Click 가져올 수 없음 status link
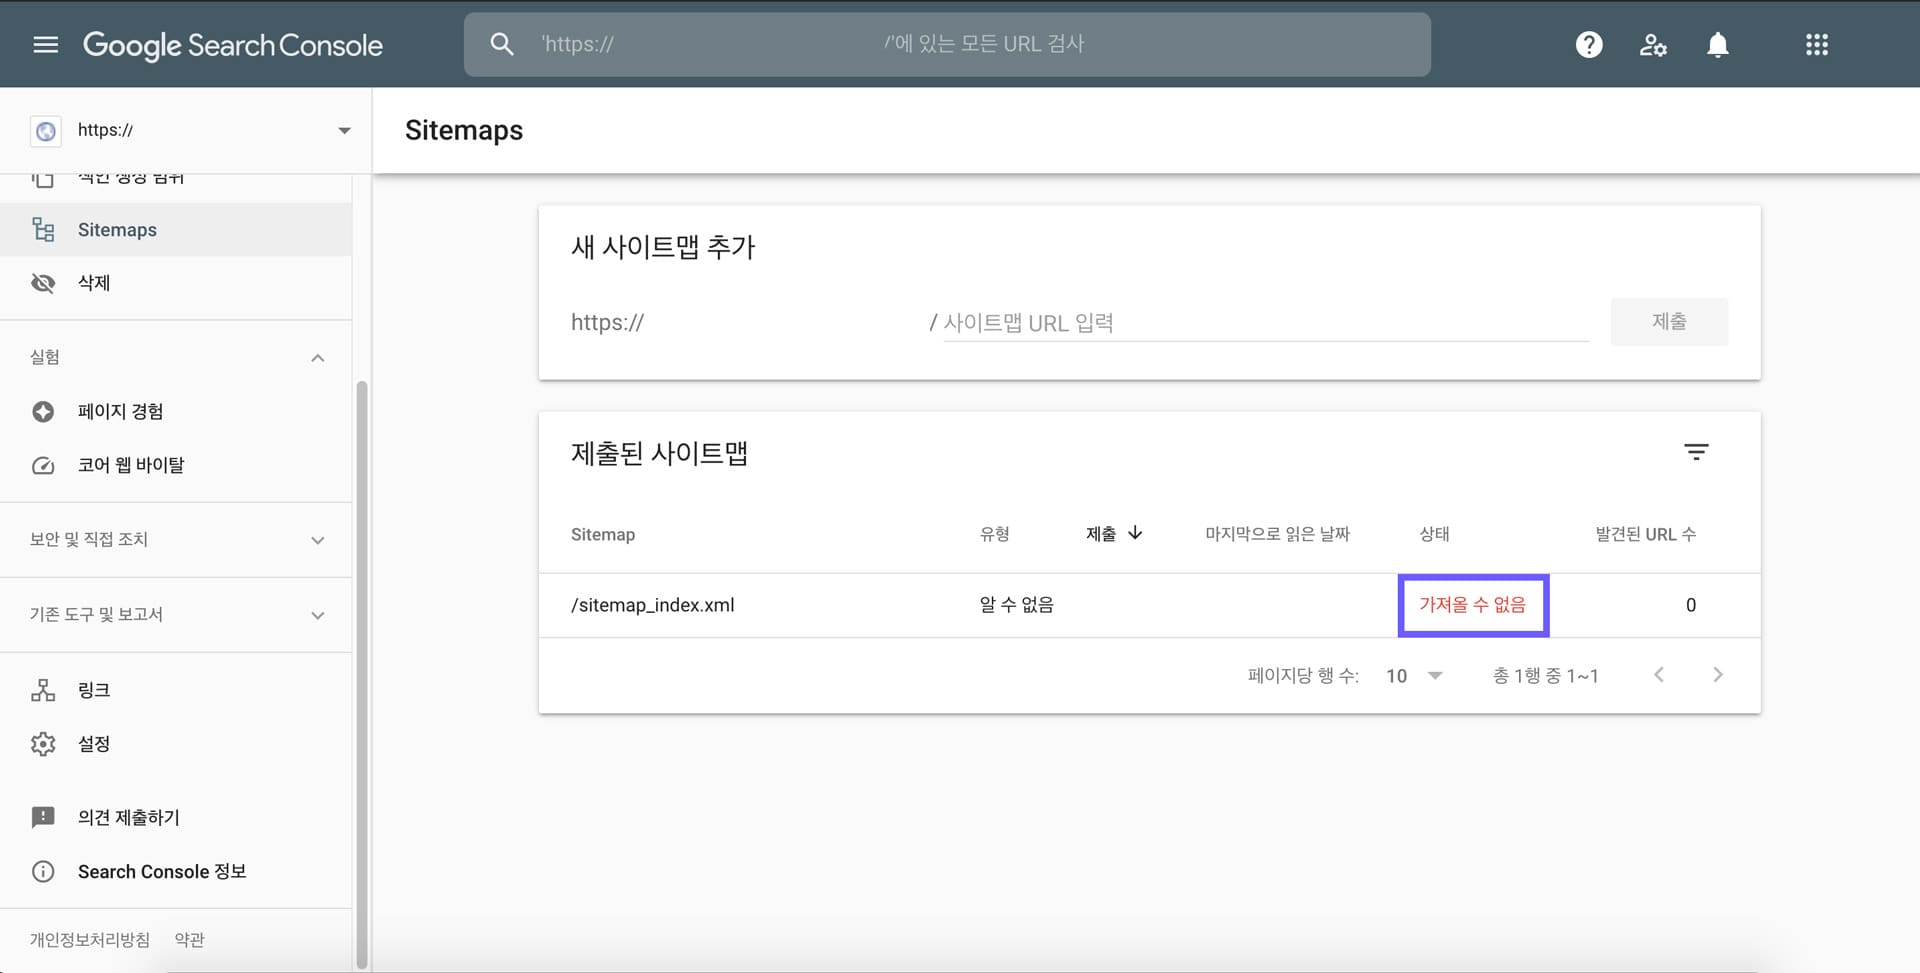This screenshot has width=1920, height=973. pyautogui.click(x=1473, y=604)
